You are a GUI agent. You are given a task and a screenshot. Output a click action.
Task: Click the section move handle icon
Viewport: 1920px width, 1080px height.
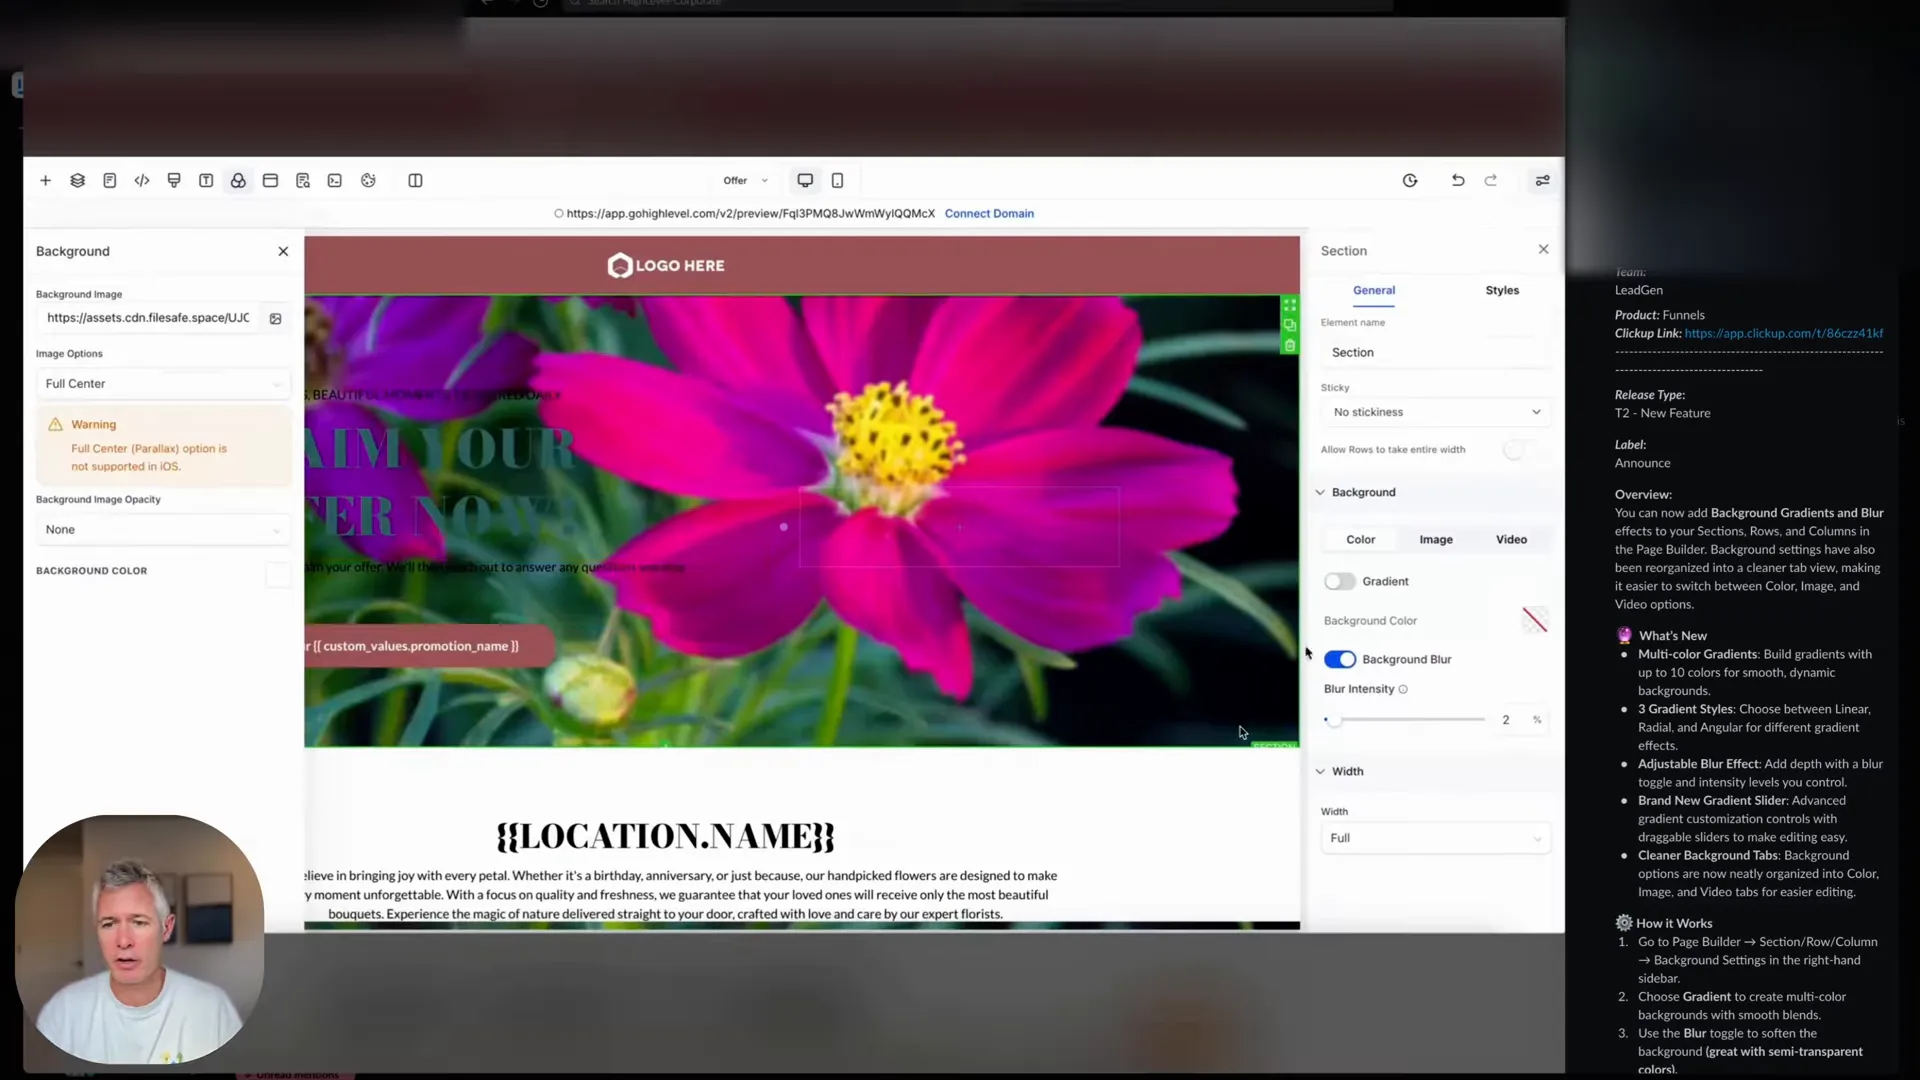point(1290,306)
